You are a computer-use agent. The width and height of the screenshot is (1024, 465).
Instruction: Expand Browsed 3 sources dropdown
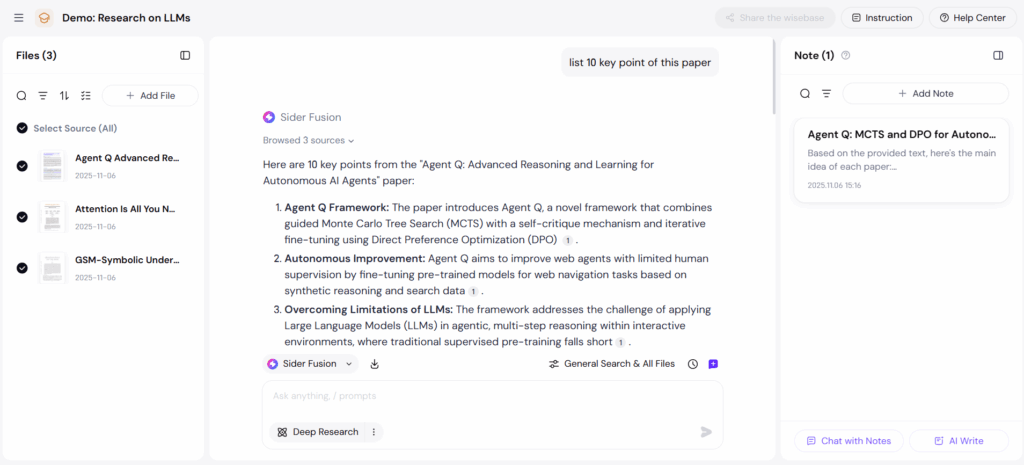pos(308,140)
